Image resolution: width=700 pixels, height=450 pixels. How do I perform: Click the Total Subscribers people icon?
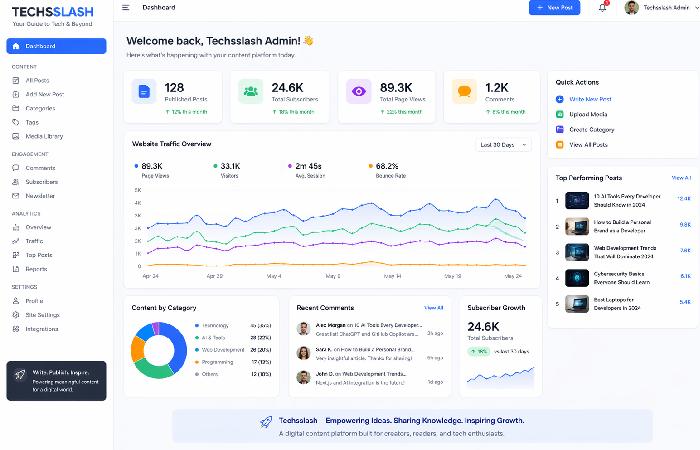pyautogui.click(x=250, y=92)
